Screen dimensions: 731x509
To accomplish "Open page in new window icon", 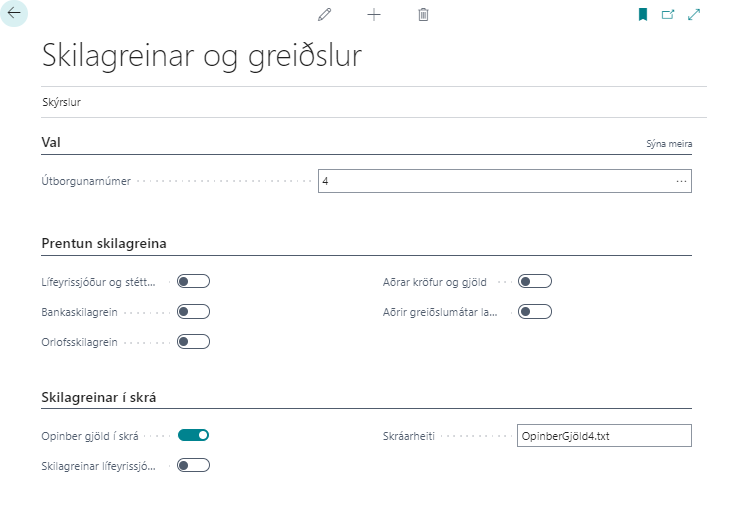I will click(x=668, y=15).
